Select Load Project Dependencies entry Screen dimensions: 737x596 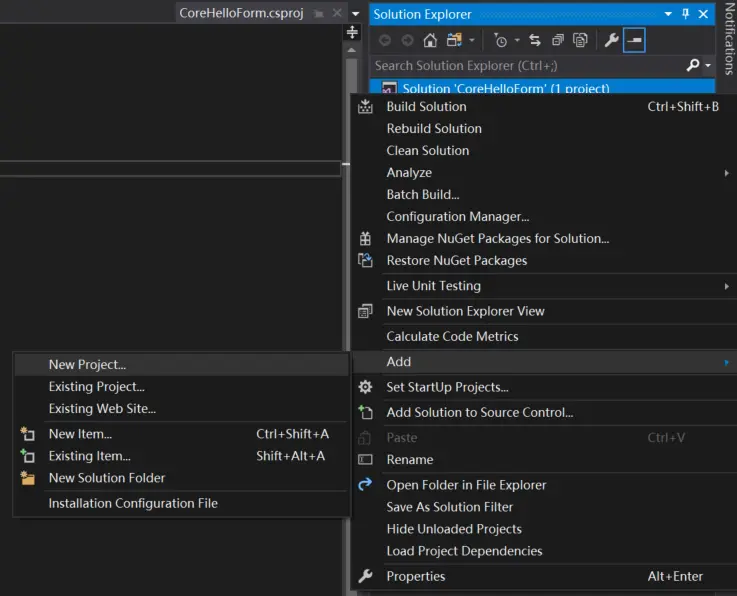click(x=544, y=551)
